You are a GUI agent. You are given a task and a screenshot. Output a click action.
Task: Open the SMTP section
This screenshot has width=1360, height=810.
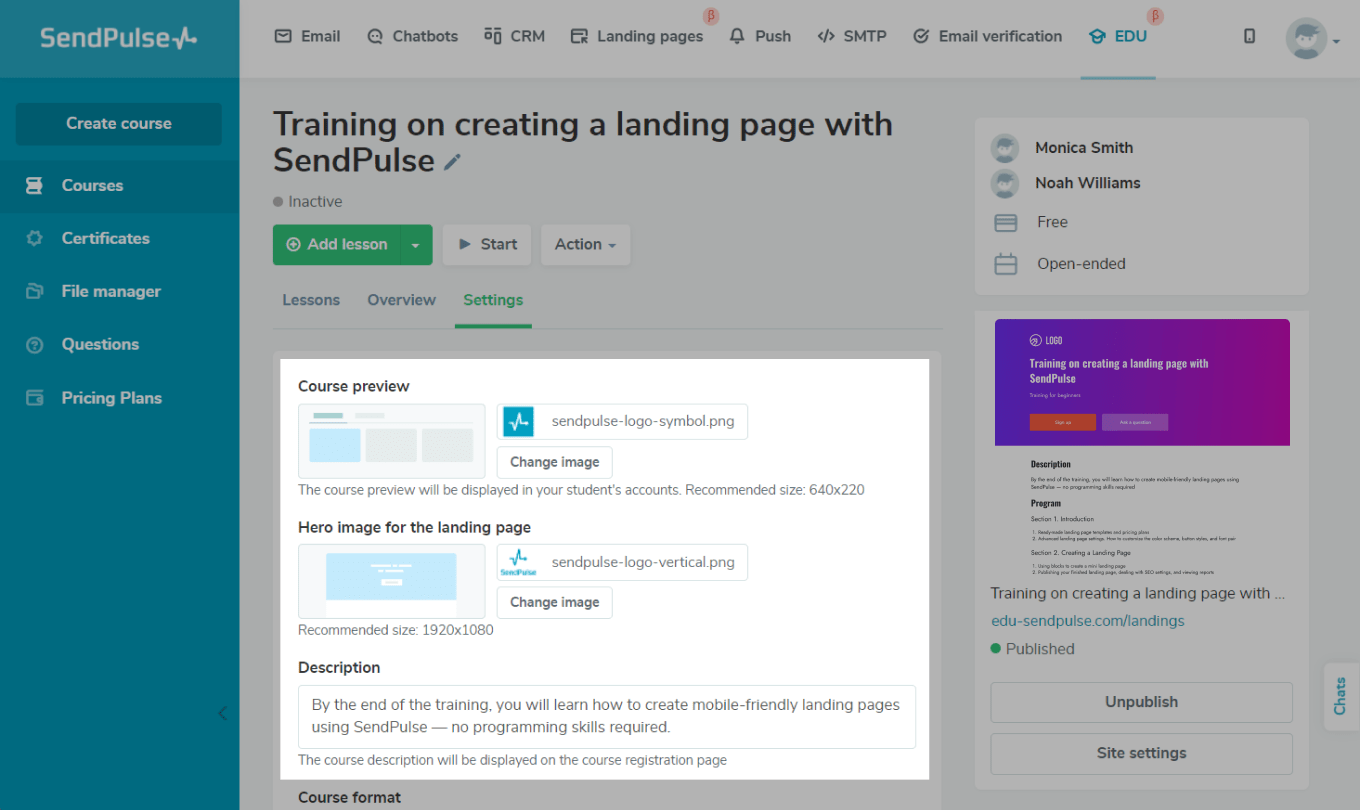(852, 36)
